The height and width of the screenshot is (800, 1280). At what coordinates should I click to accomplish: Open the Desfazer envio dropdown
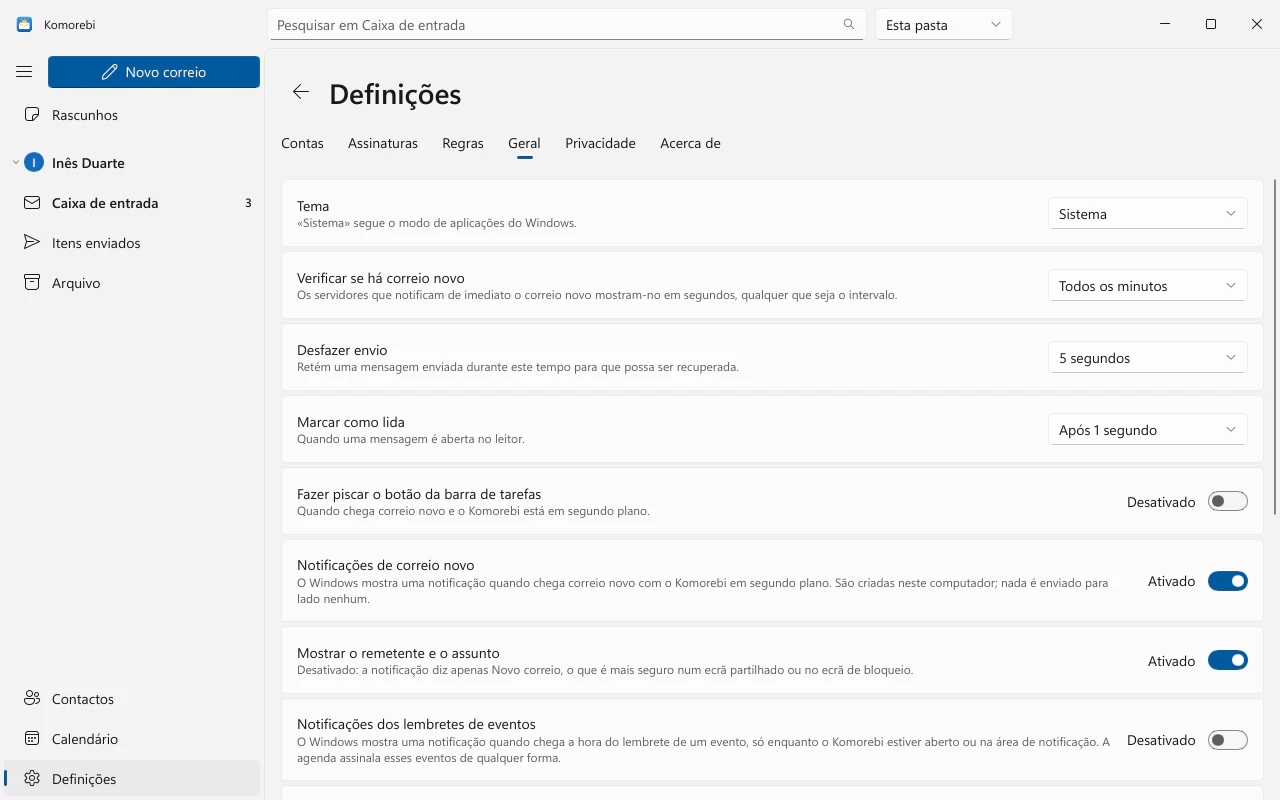pyautogui.click(x=1148, y=358)
